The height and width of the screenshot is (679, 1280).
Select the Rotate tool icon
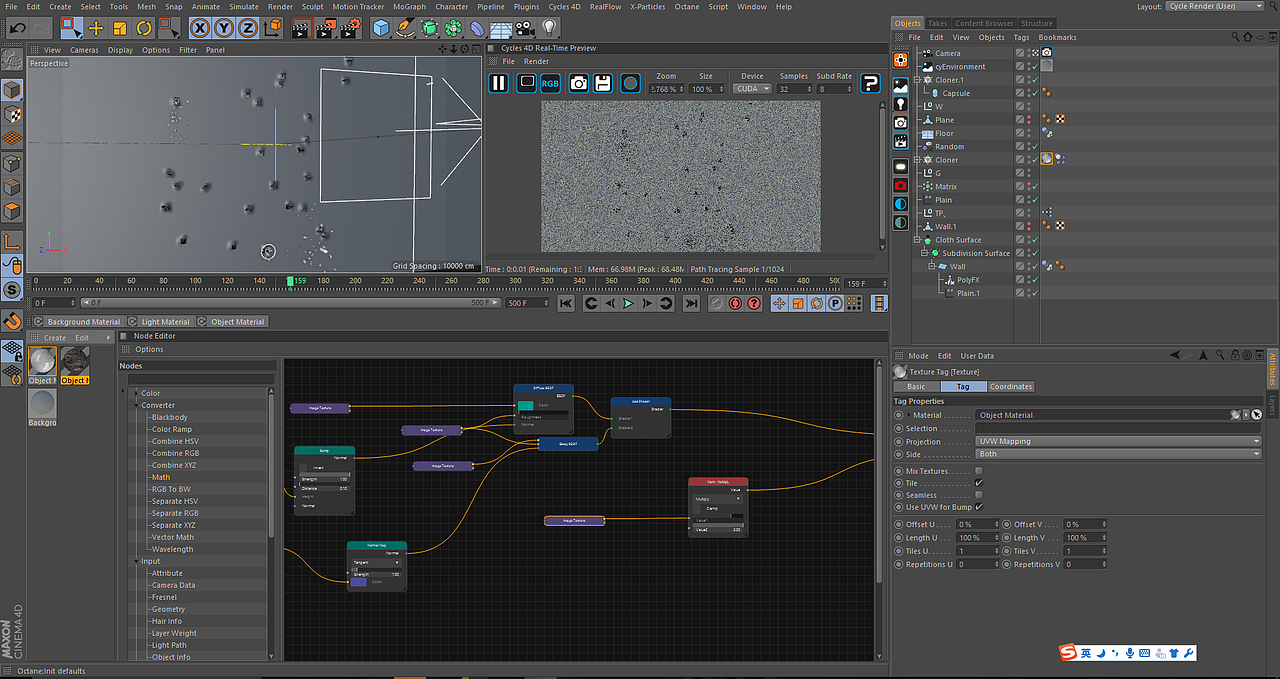pyautogui.click(x=144, y=28)
